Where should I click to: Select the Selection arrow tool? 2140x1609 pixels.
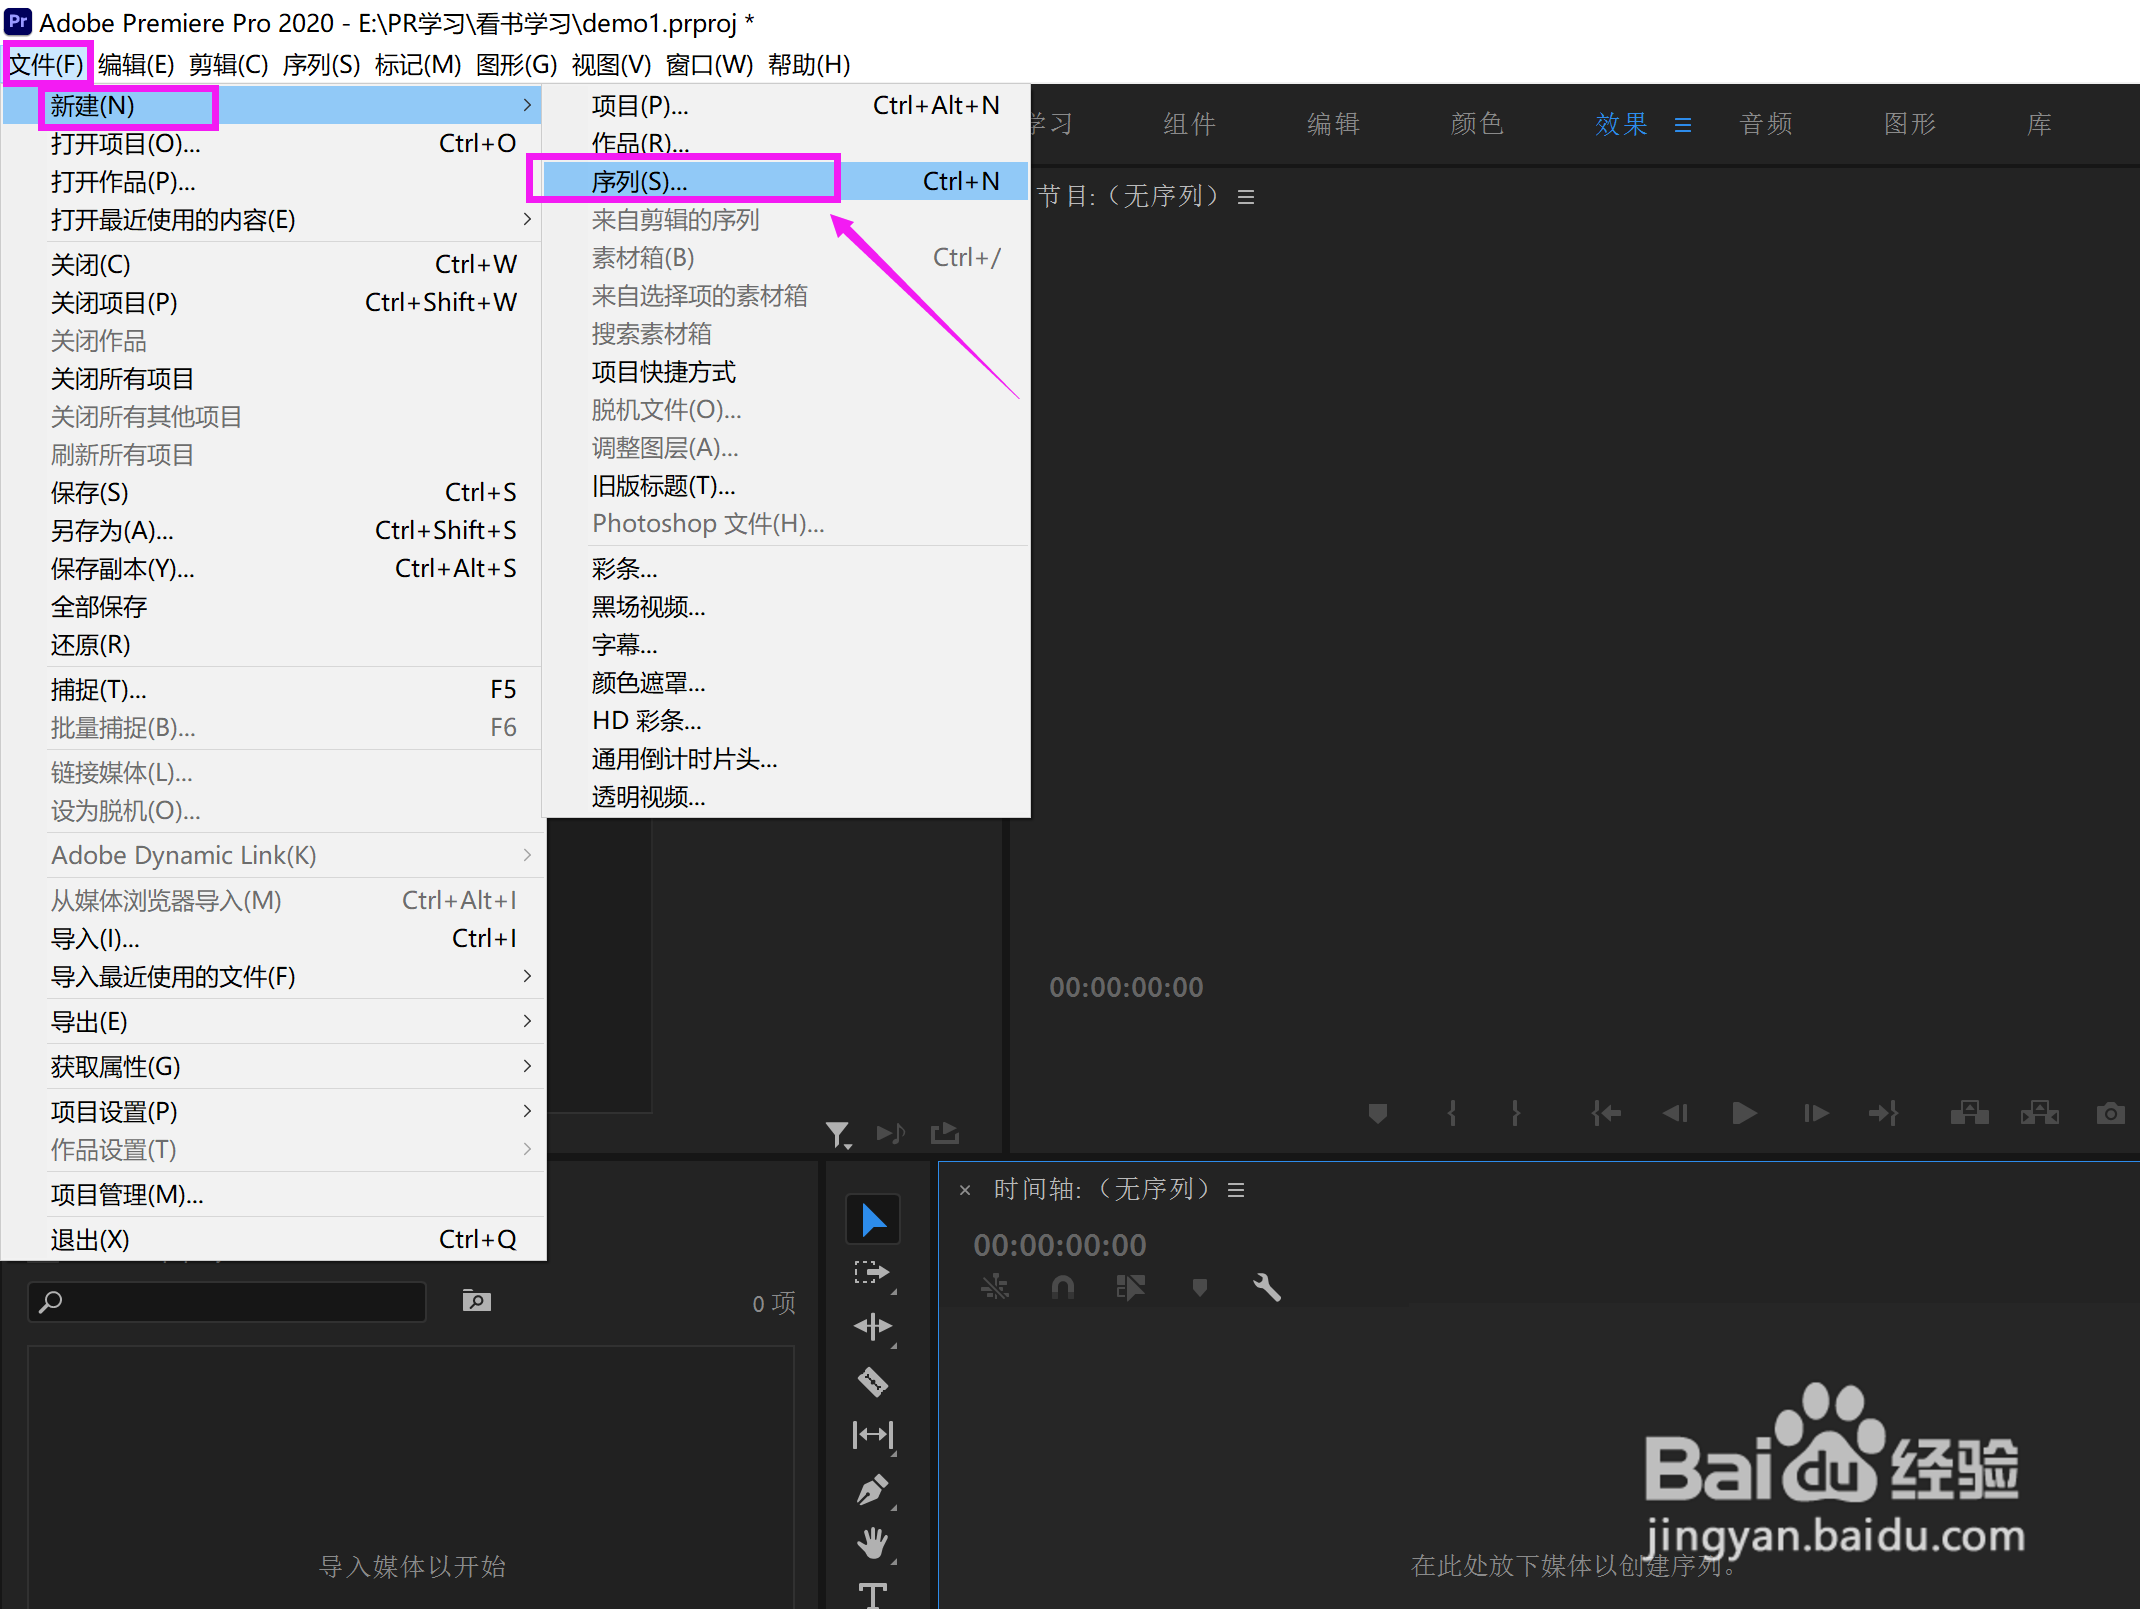point(873,1219)
